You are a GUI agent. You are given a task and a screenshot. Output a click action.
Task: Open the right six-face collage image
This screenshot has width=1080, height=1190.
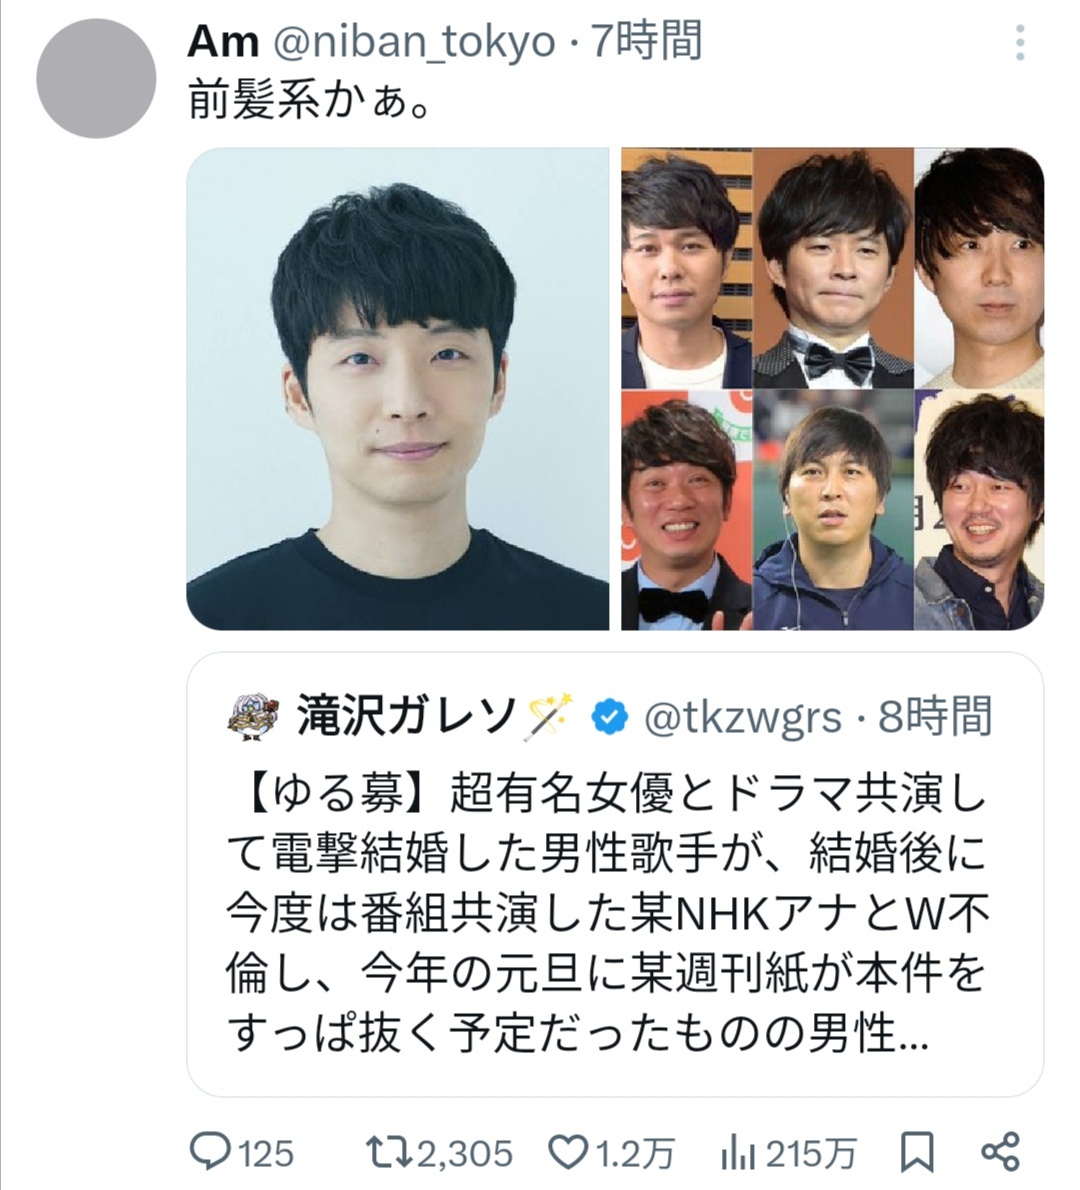833,389
